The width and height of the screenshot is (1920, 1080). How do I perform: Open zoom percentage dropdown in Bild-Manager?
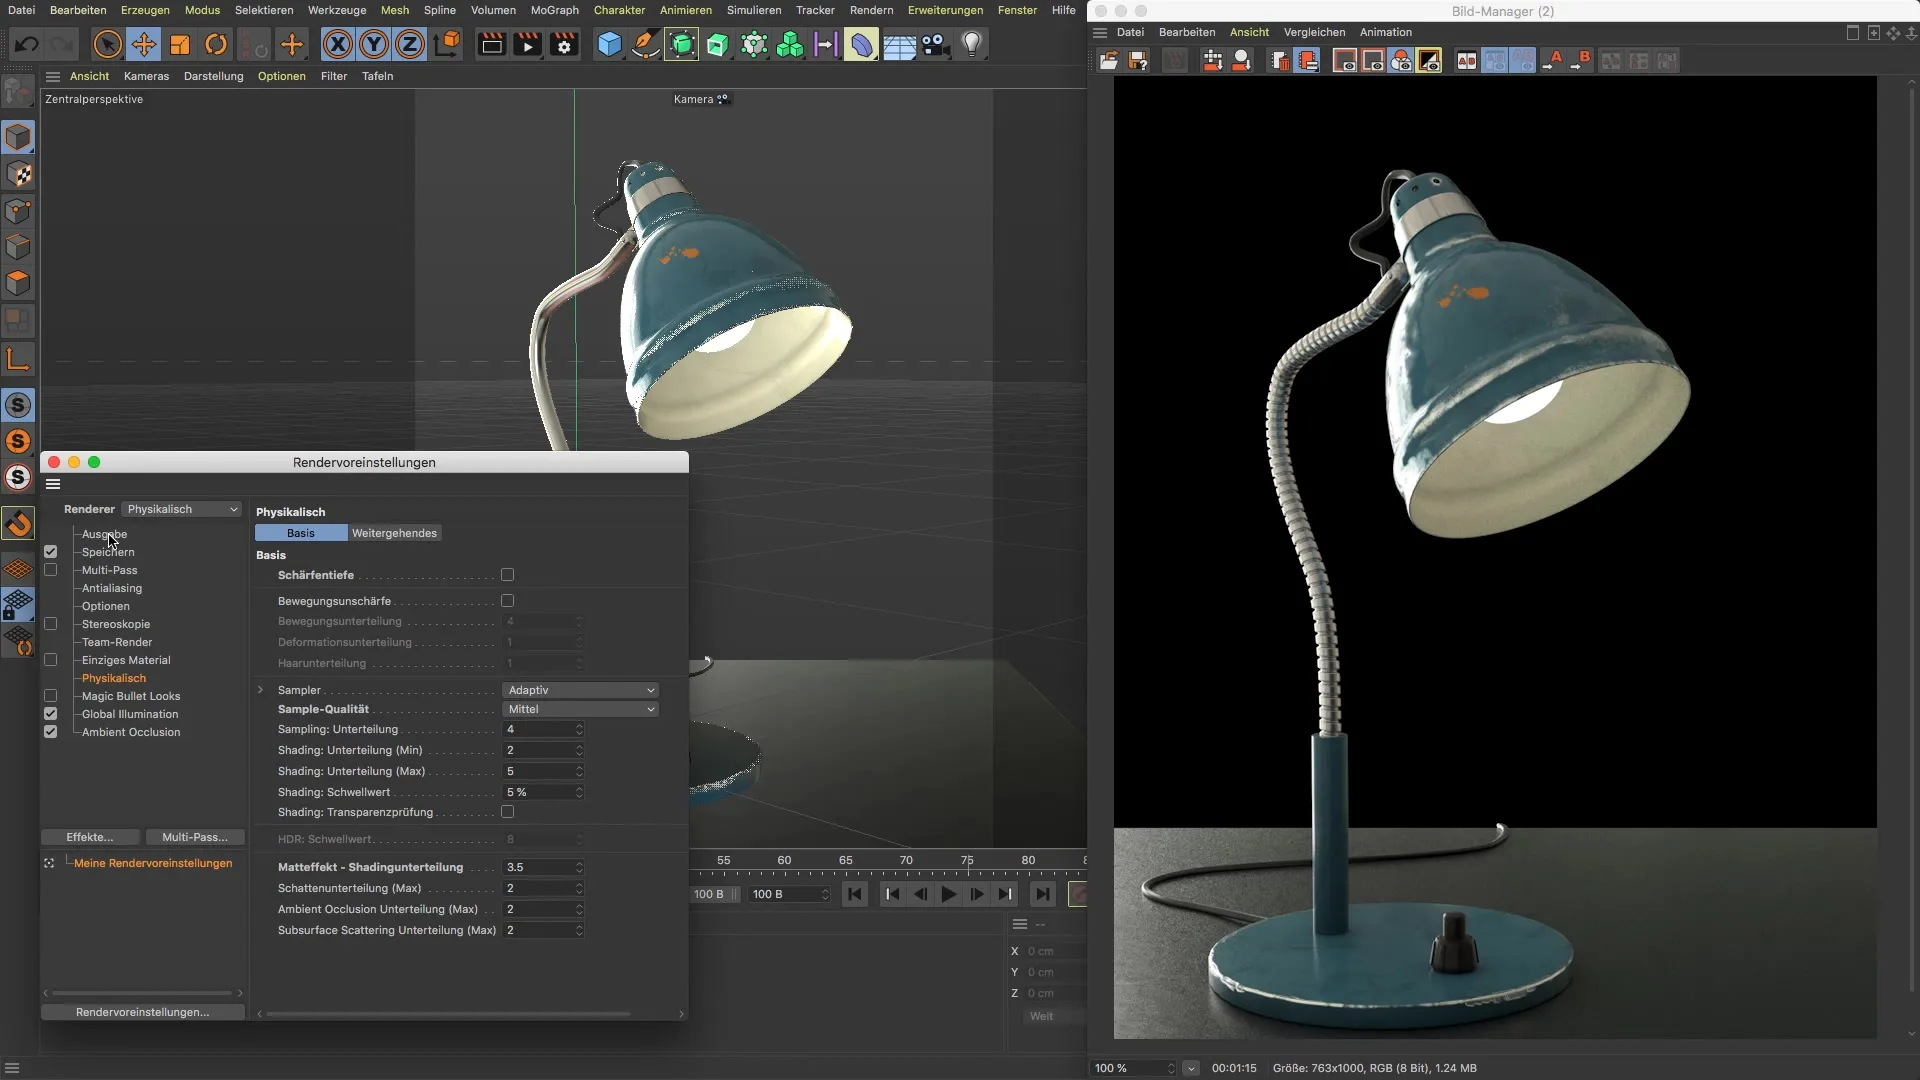click(x=1190, y=1068)
